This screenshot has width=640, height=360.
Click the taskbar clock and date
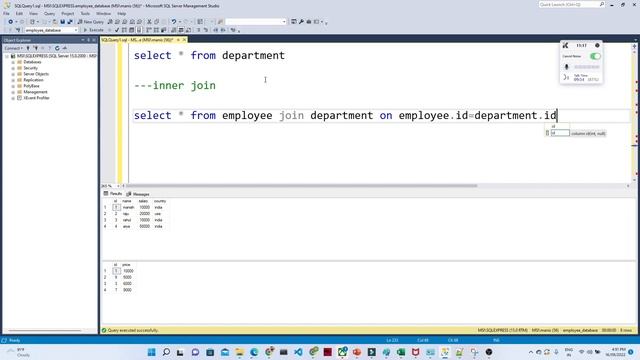point(616,352)
